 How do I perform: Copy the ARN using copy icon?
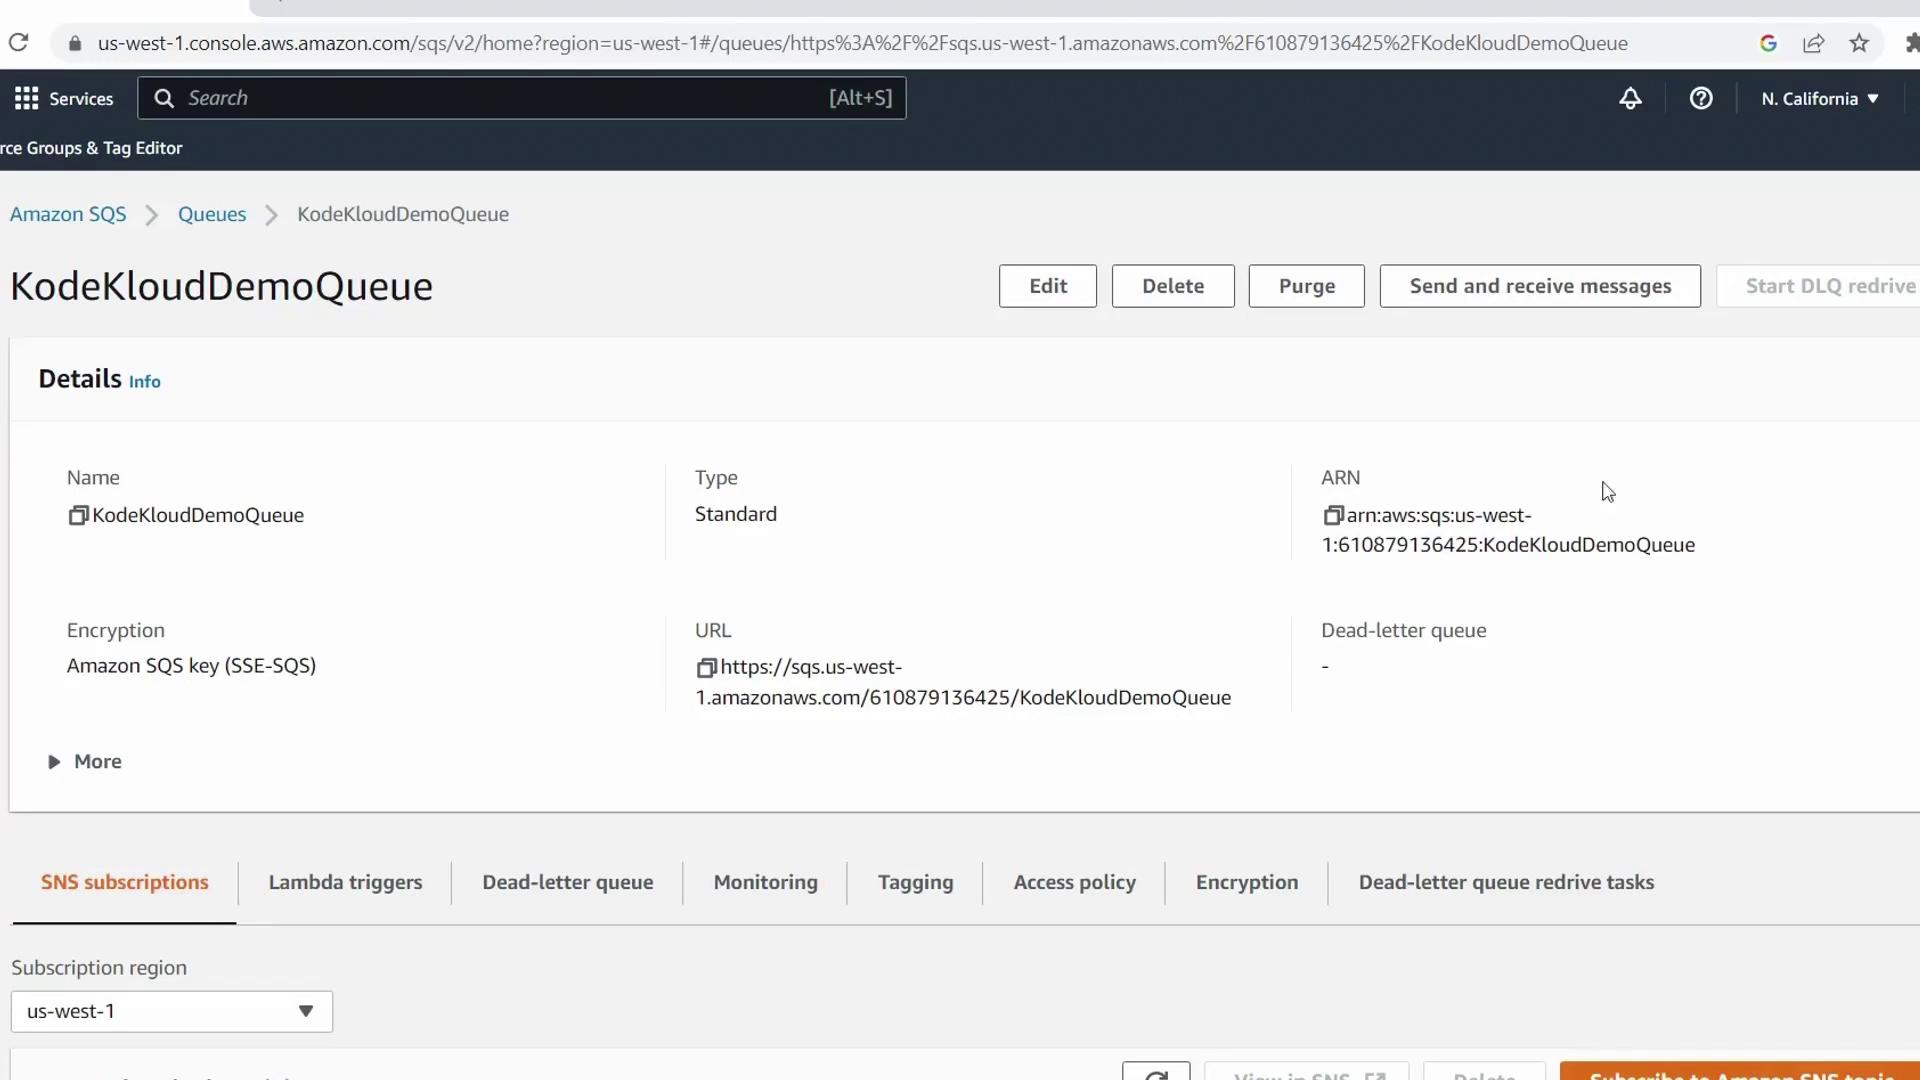tap(1332, 516)
